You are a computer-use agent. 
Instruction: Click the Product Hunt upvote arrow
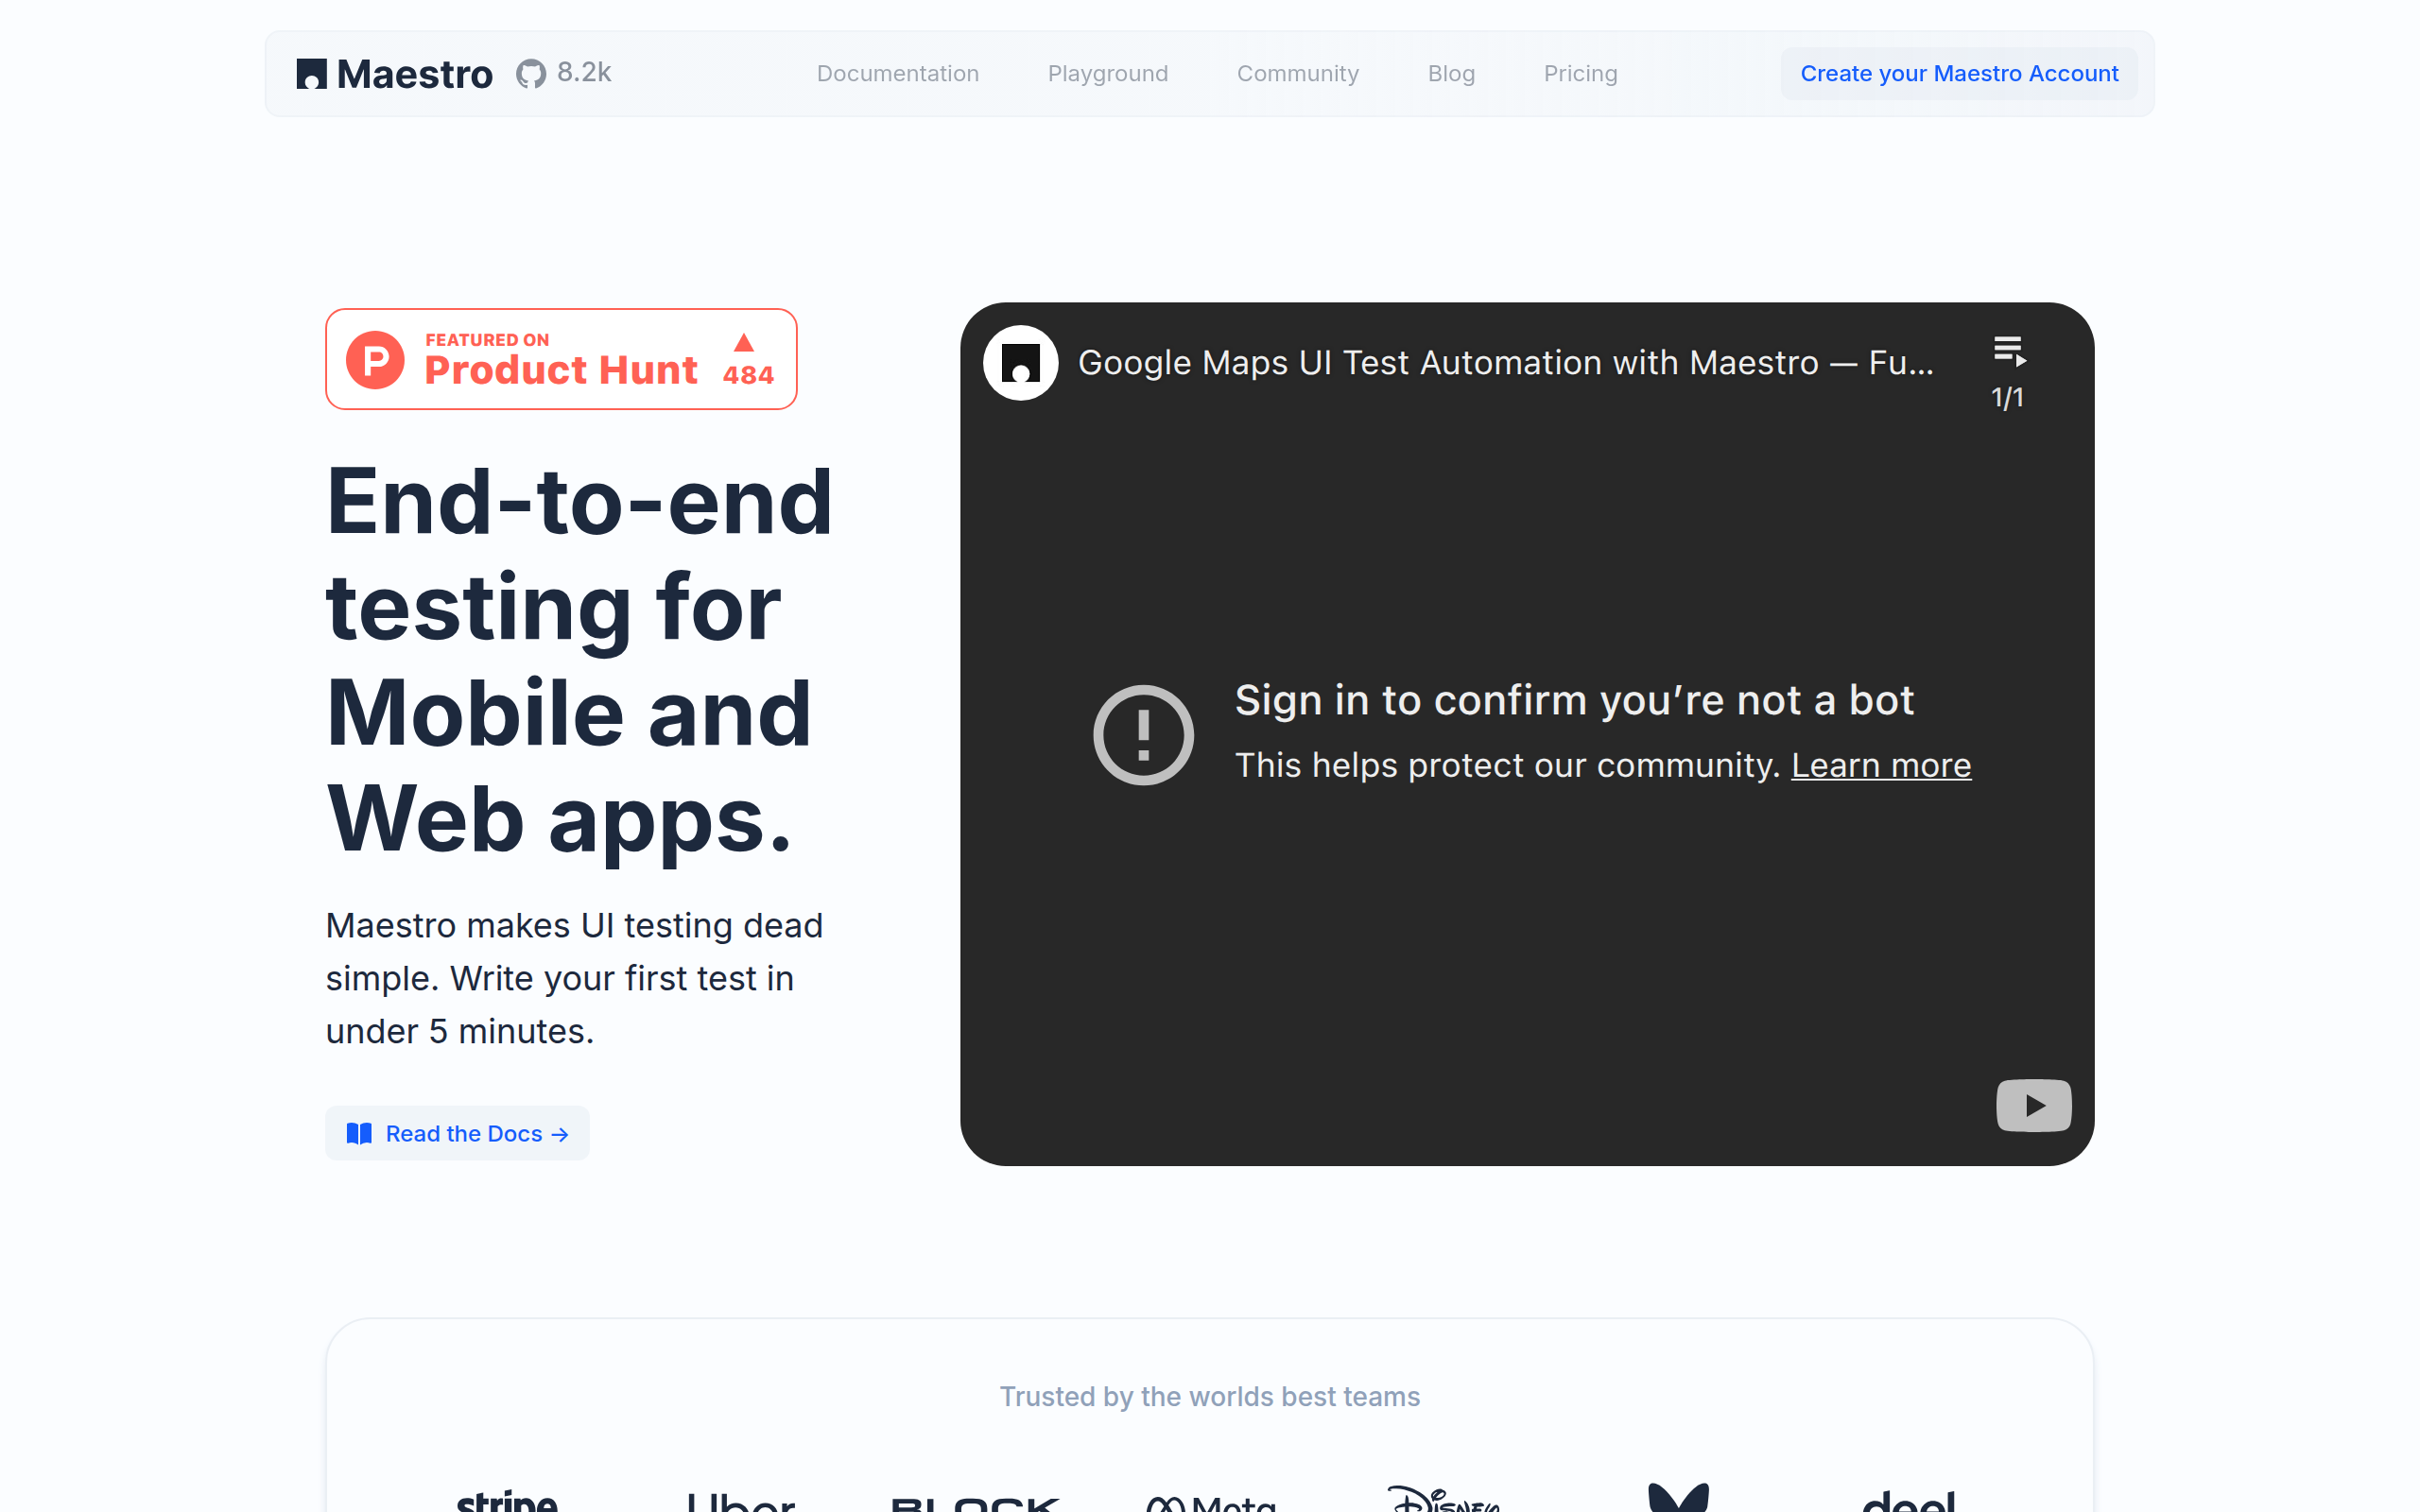[x=744, y=343]
